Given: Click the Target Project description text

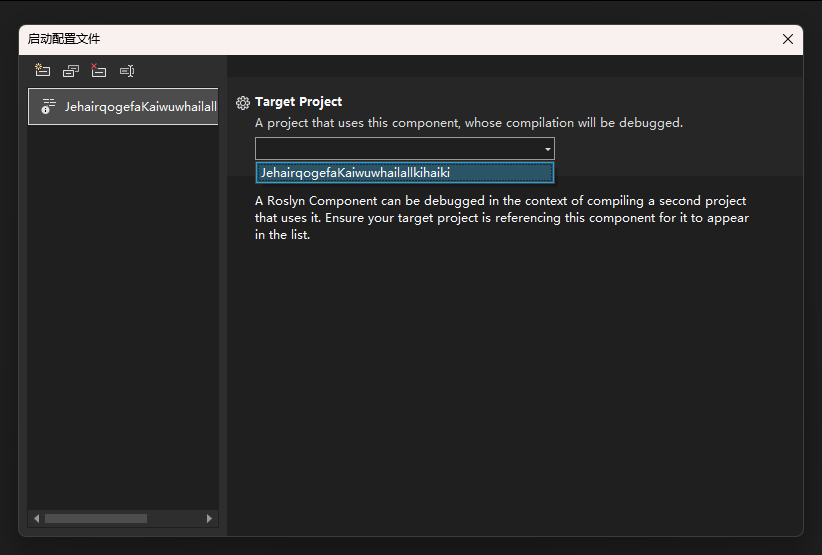Looking at the screenshot, I should 468,123.
